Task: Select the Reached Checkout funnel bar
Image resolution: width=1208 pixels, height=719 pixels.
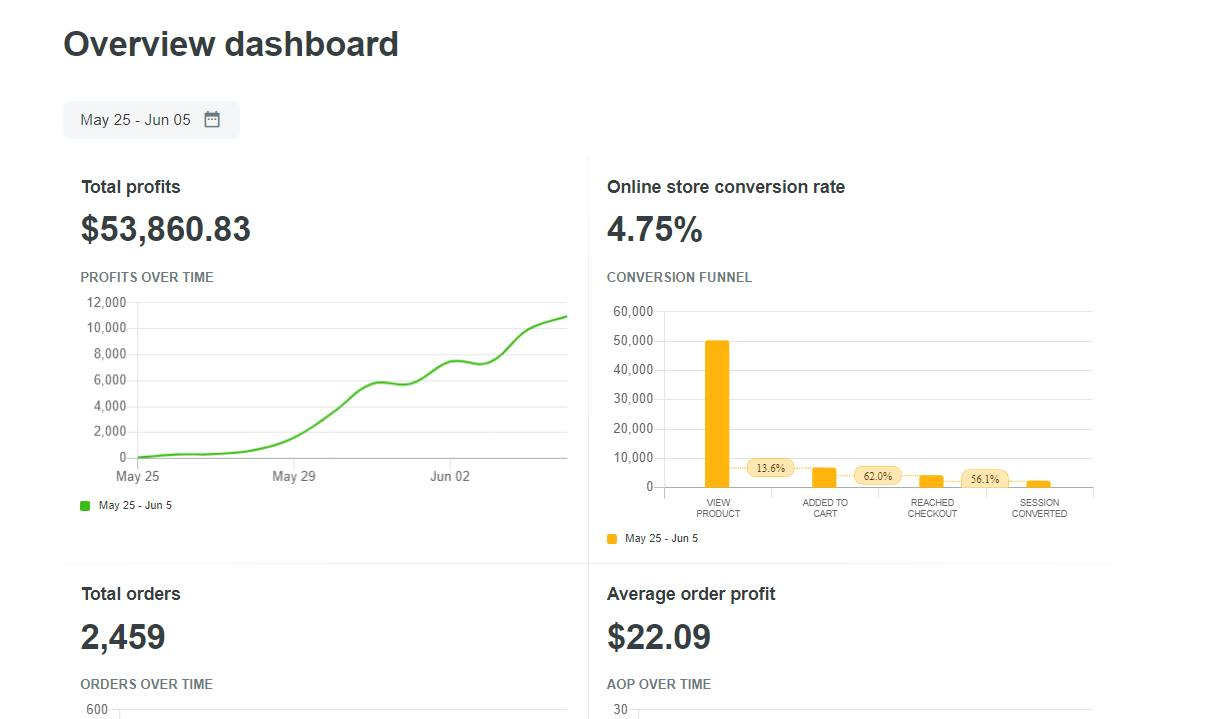Action: (x=931, y=481)
